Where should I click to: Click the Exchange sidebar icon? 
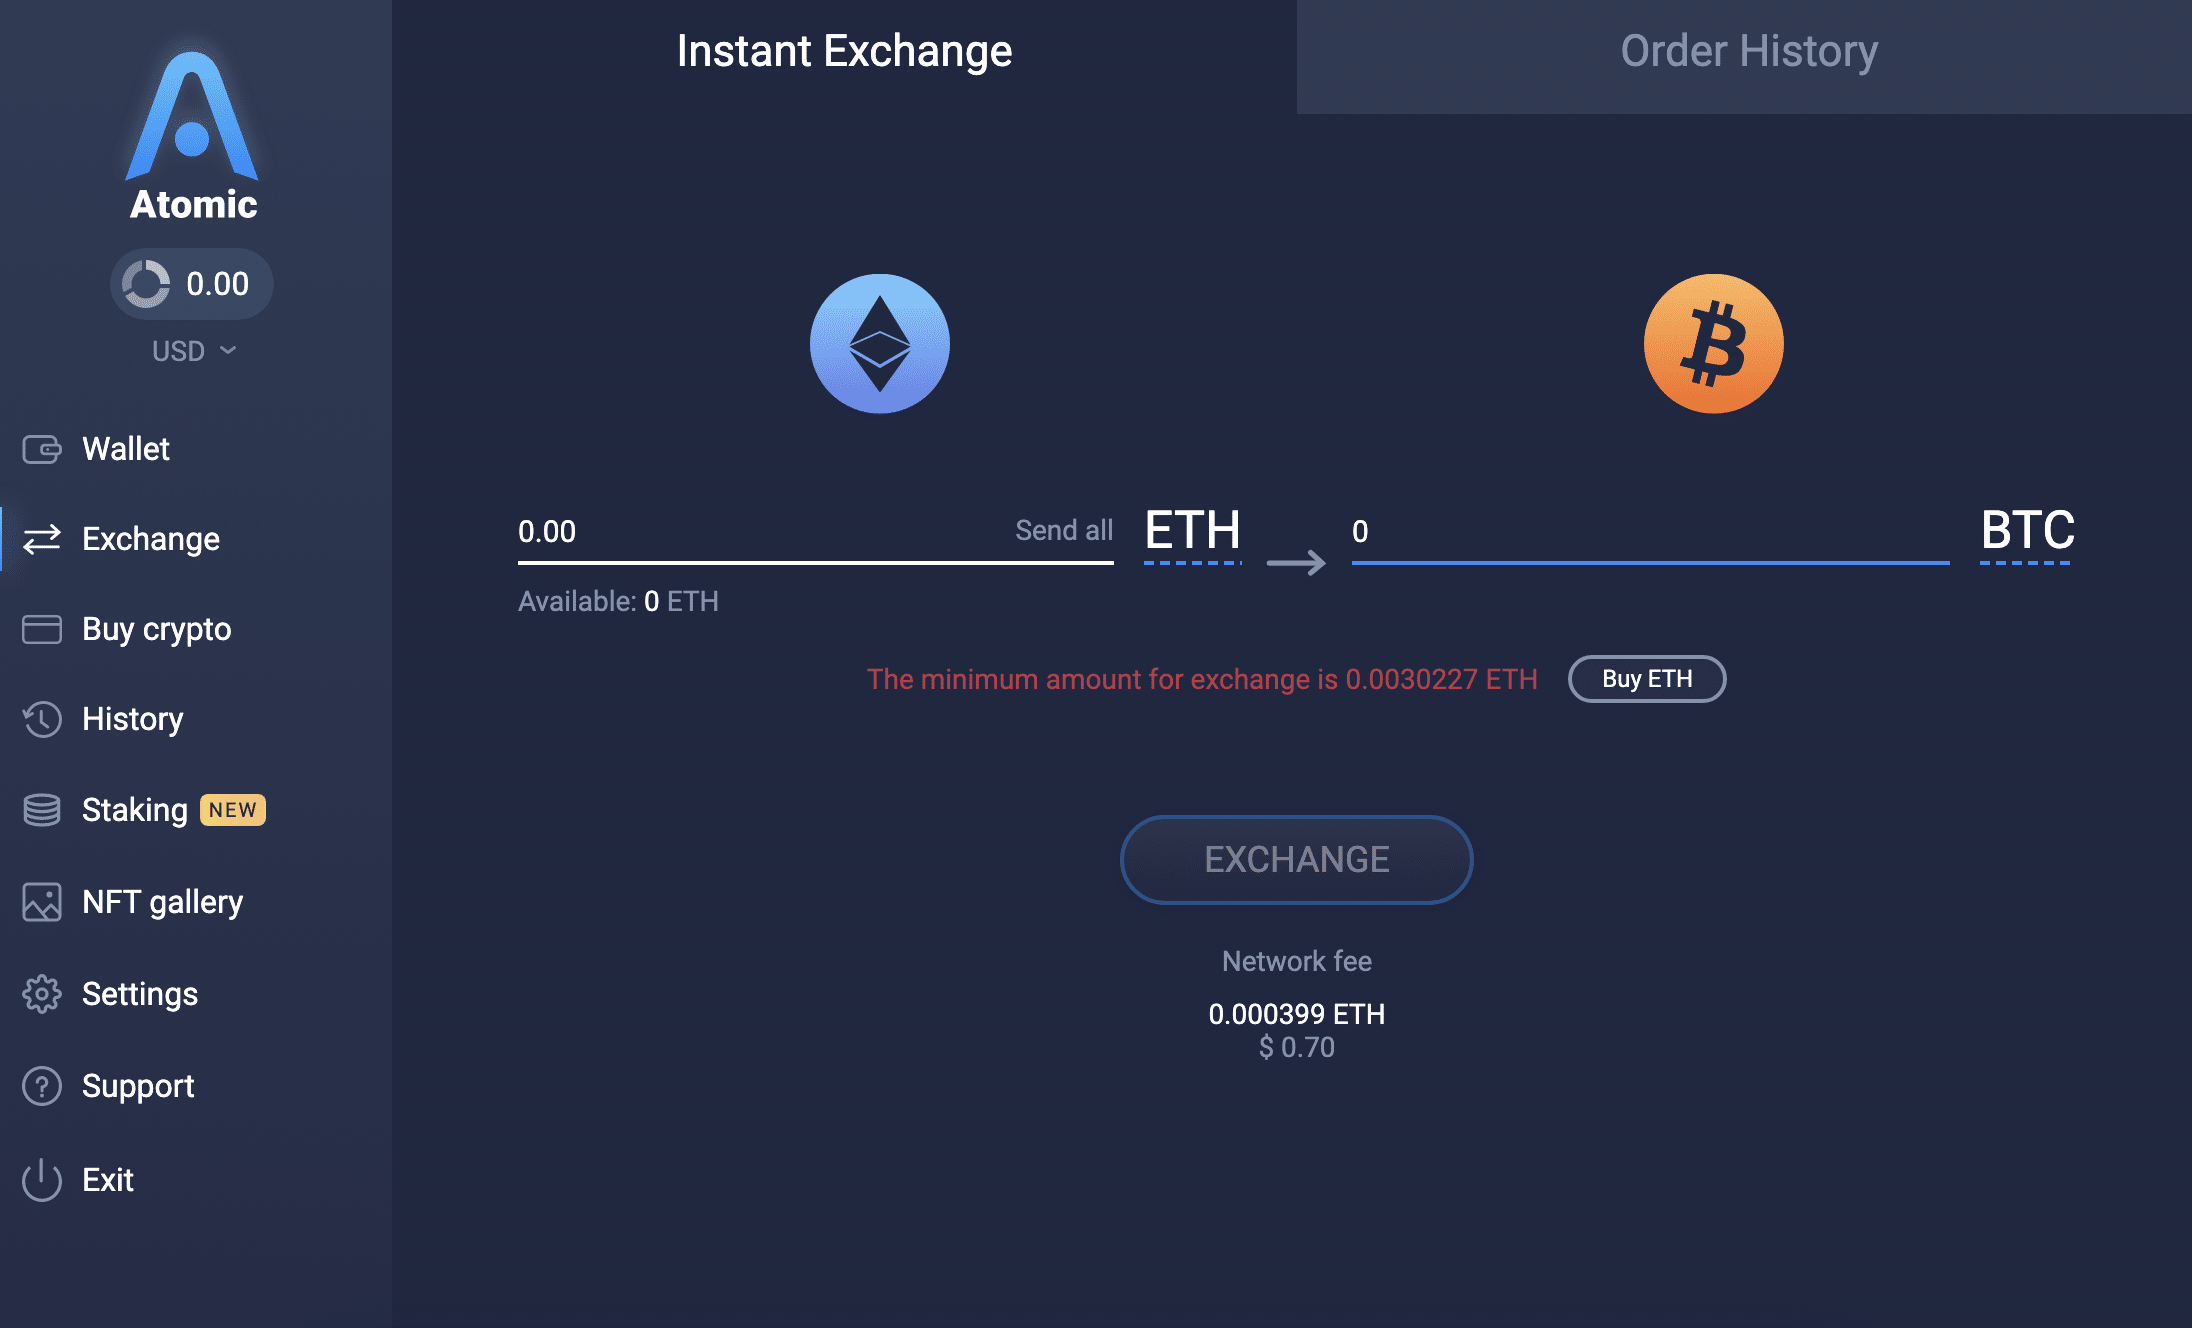42,537
